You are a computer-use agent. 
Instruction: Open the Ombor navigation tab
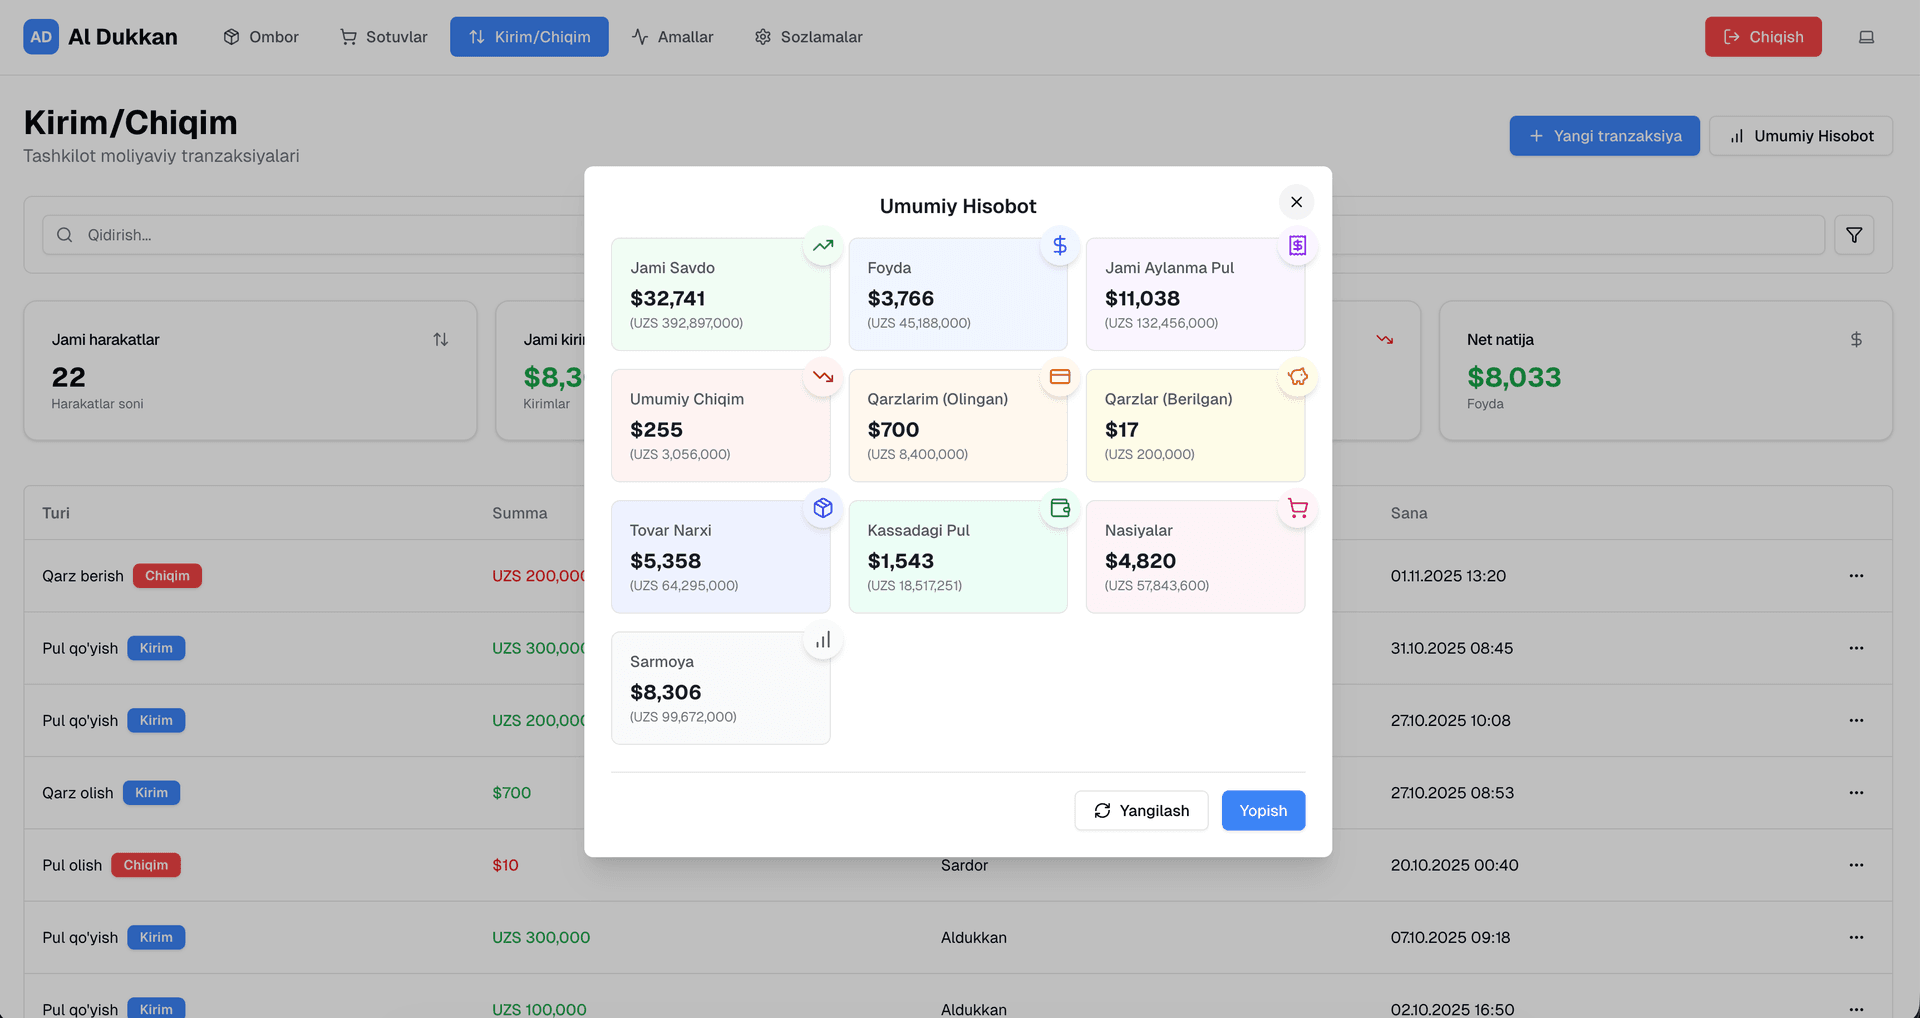tap(261, 37)
